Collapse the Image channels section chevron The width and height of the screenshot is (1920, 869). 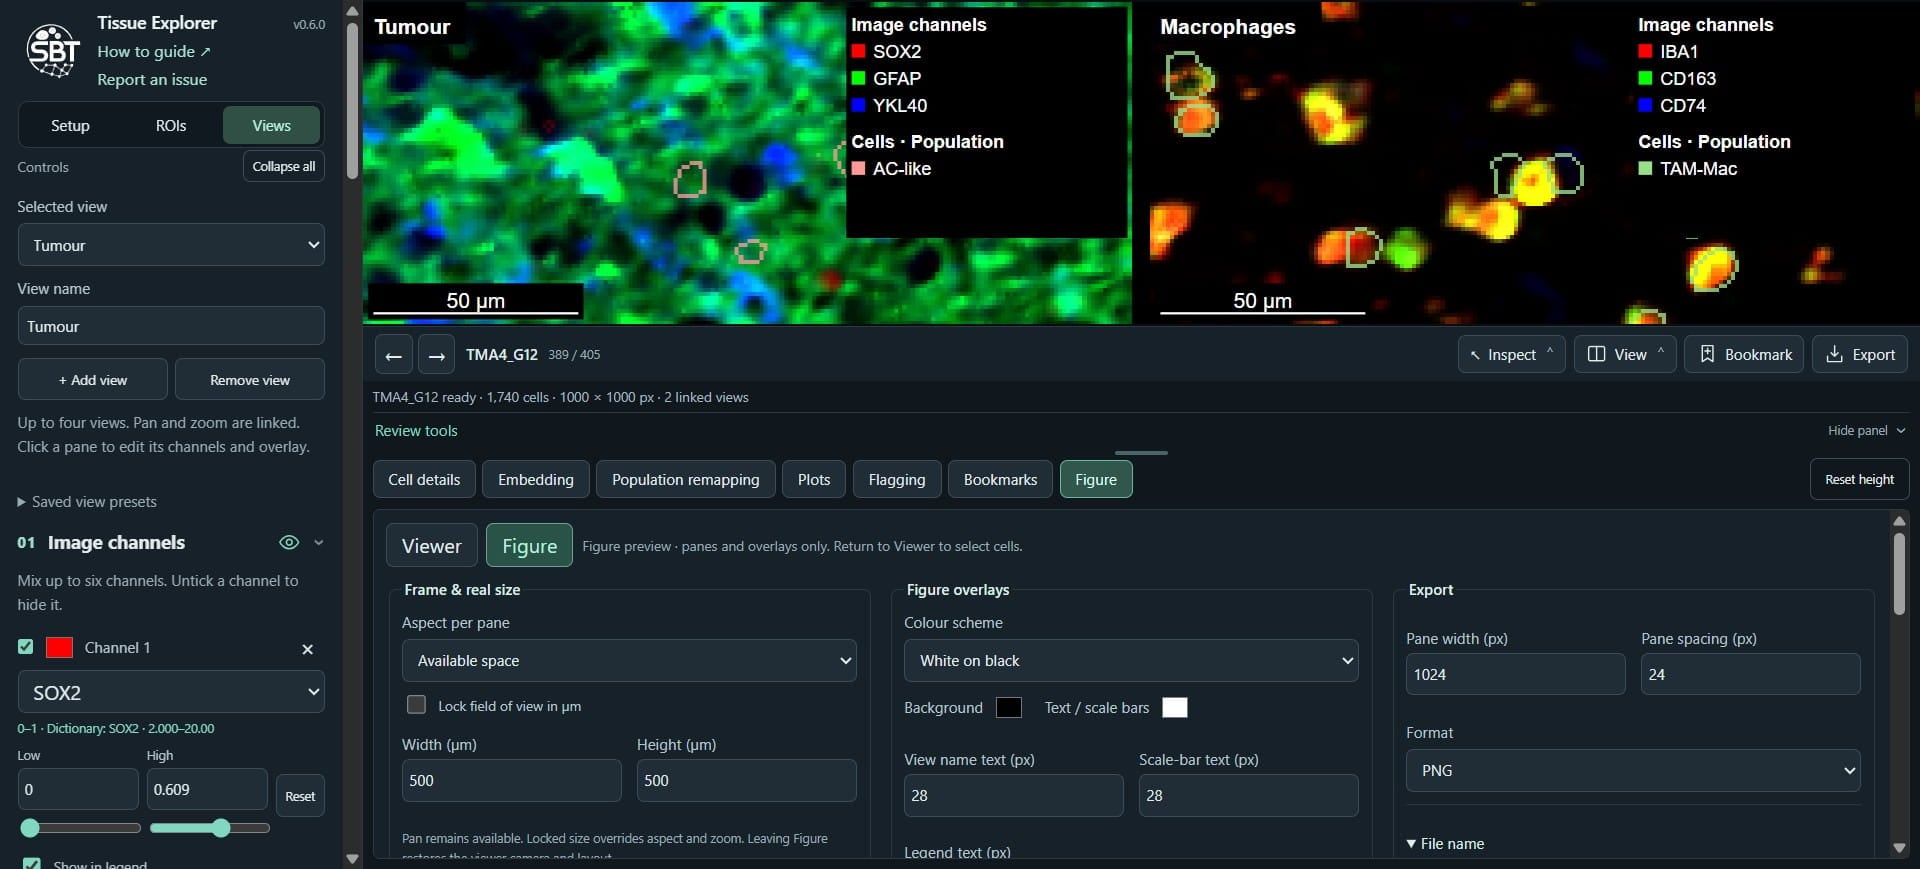(319, 542)
